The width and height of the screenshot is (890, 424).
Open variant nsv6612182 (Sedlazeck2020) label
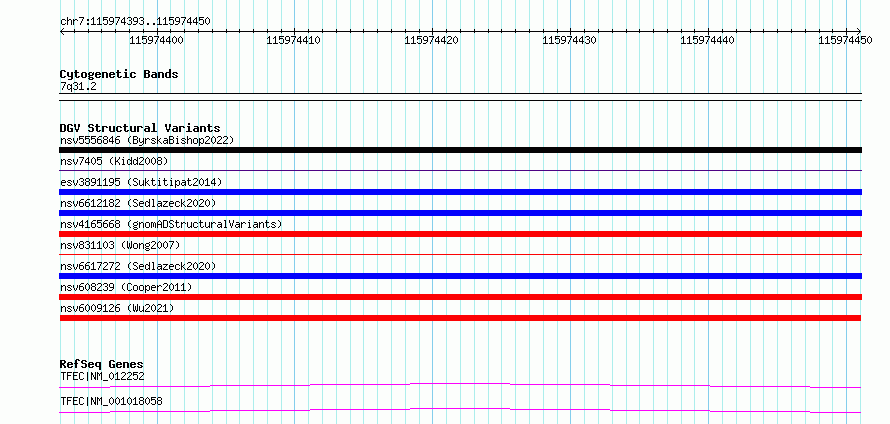tap(138, 203)
